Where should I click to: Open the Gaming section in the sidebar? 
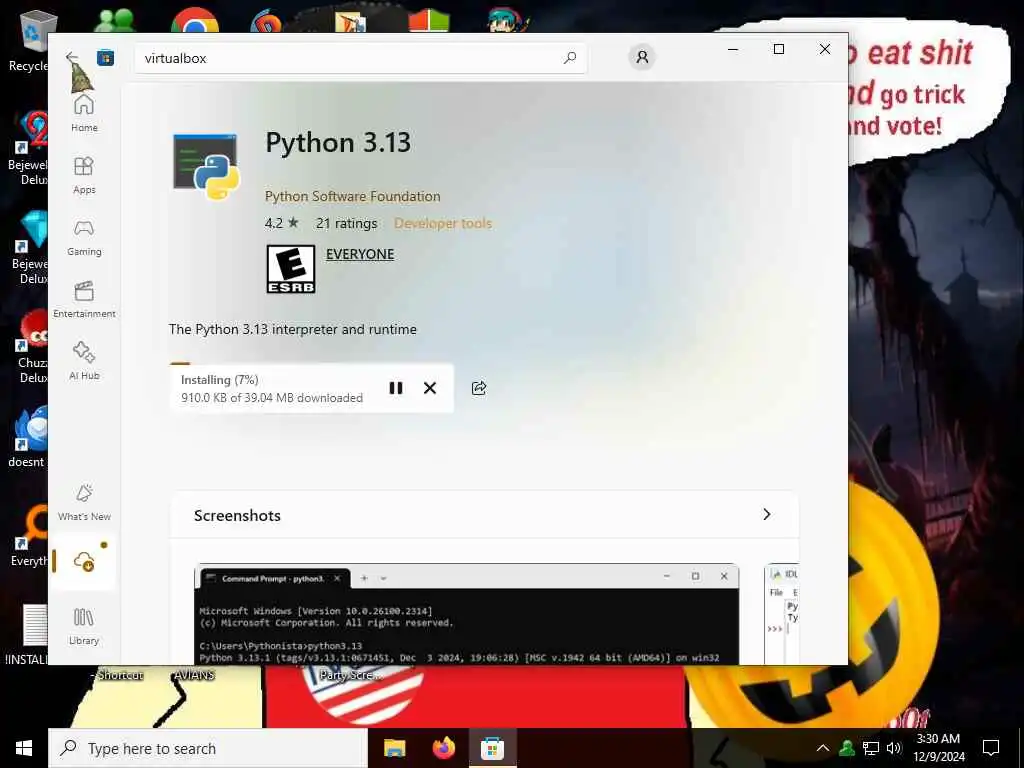84,238
